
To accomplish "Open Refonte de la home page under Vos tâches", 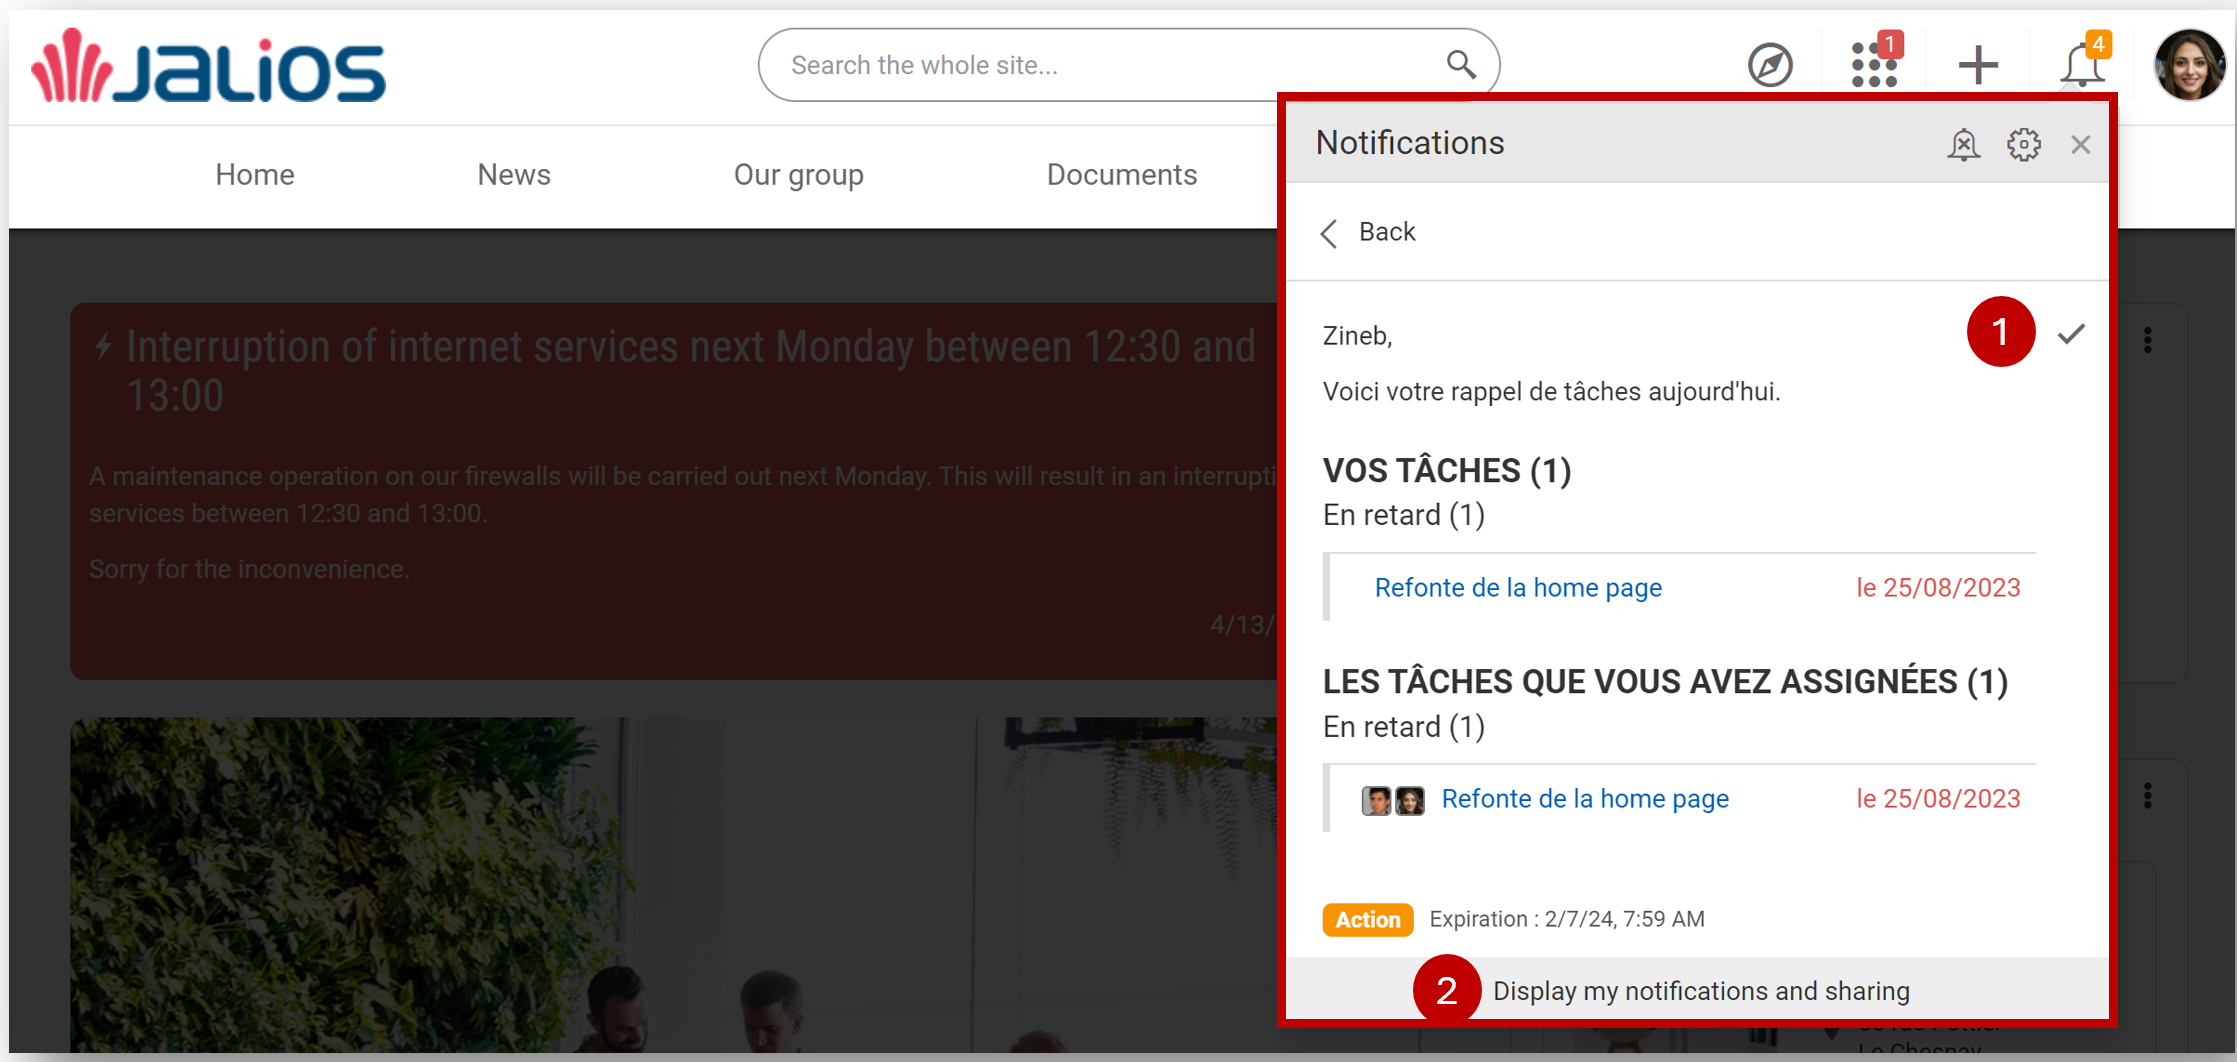I will click(x=1518, y=588).
